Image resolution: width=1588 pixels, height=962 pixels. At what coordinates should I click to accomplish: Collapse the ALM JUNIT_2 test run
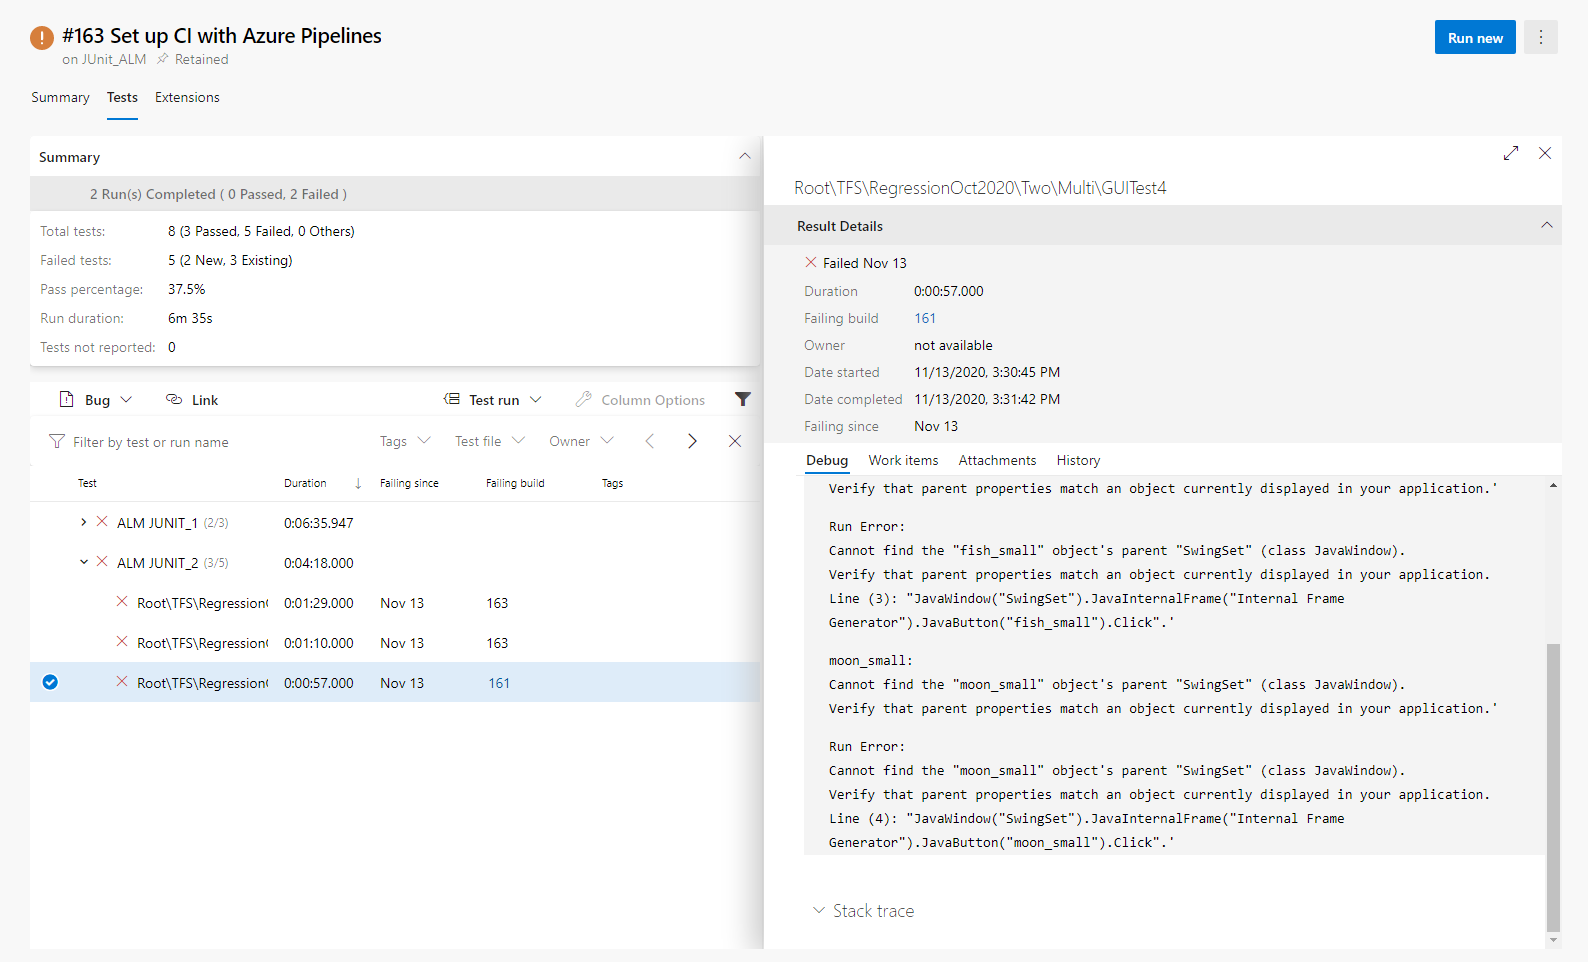(84, 562)
